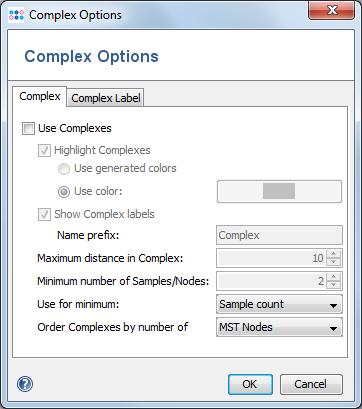
Task: Click the Complex Options app icon in title bar
Action: tap(16, 15)
